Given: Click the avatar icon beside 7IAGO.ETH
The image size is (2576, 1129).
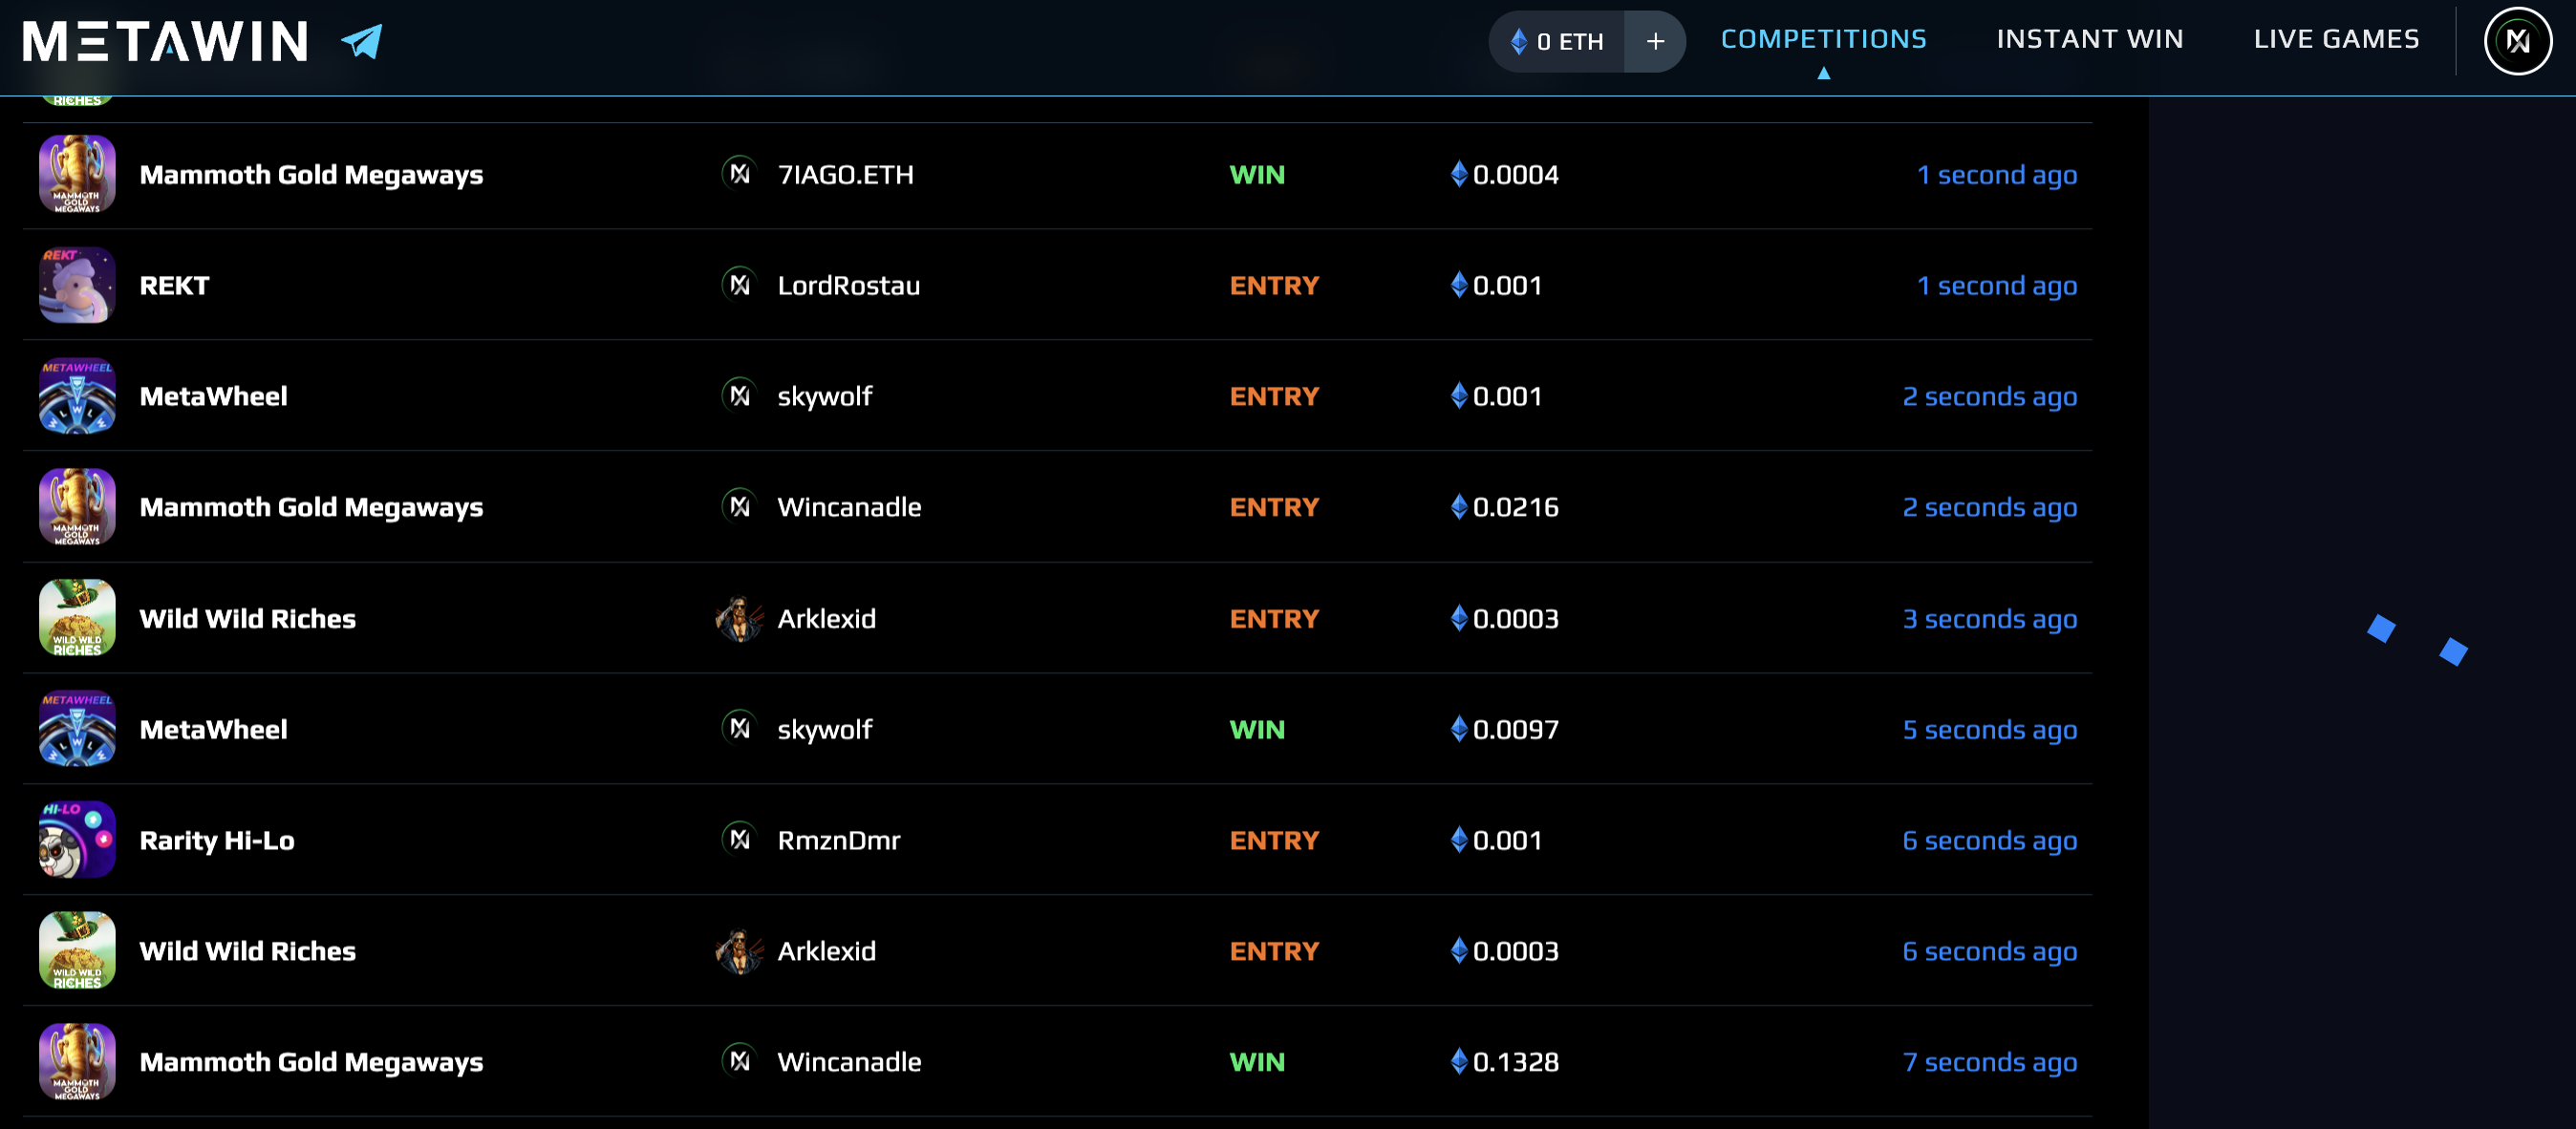Looking at the screenshot, I should [739, 173].
